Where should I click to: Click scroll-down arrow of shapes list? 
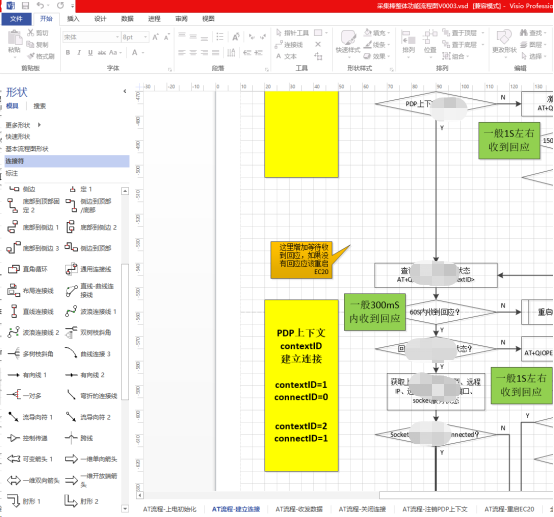125,509
